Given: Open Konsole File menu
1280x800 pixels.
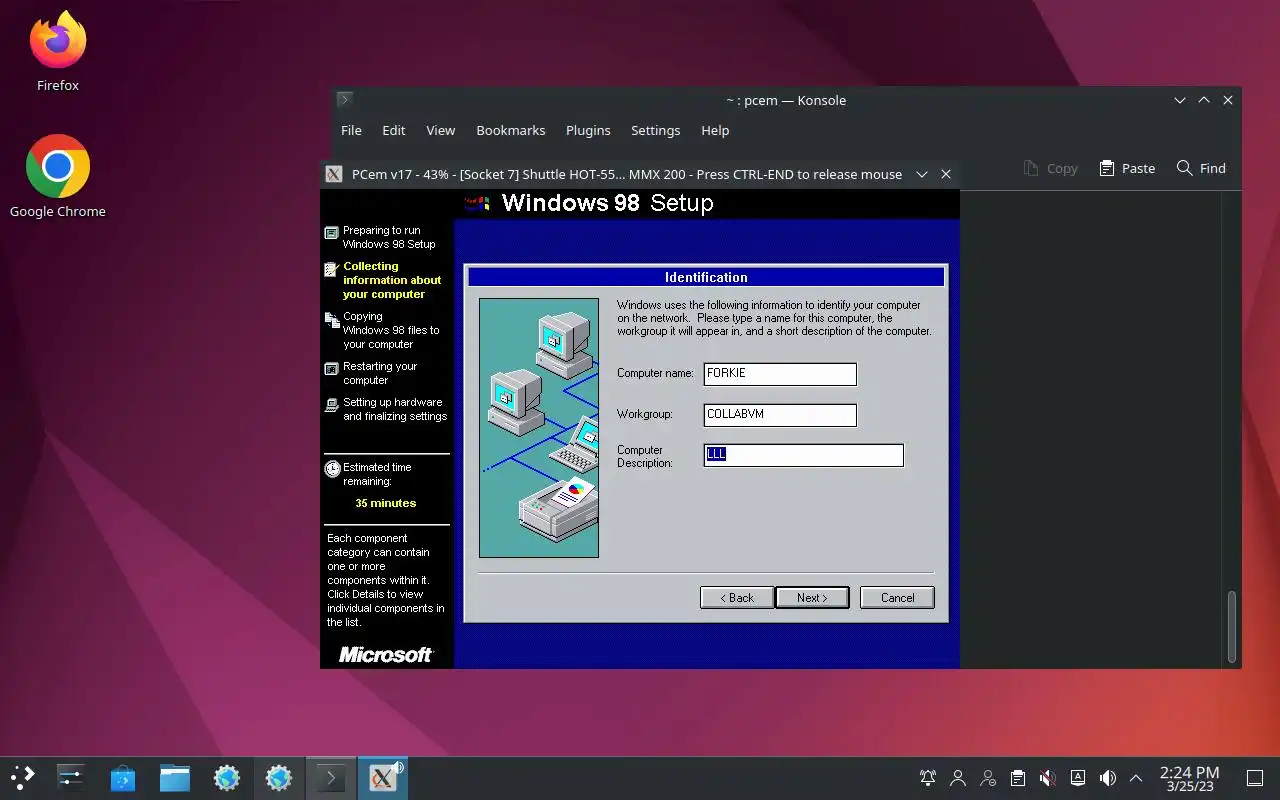Looking at the screenshot, I should [351, 130].
